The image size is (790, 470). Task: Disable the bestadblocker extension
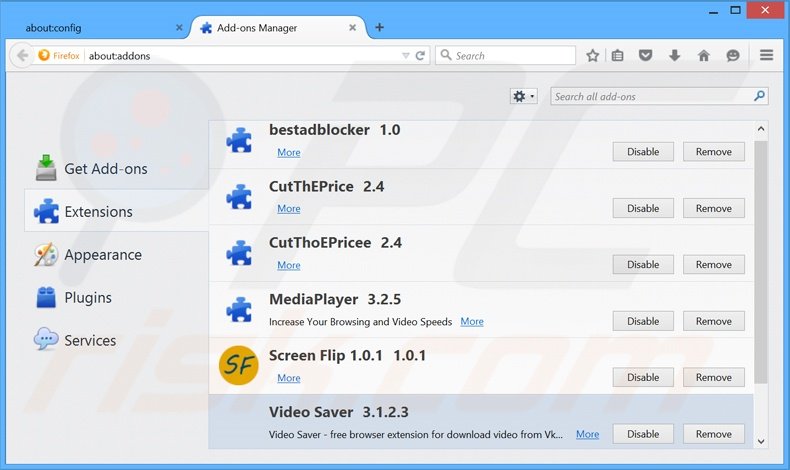tap(643, 152)
